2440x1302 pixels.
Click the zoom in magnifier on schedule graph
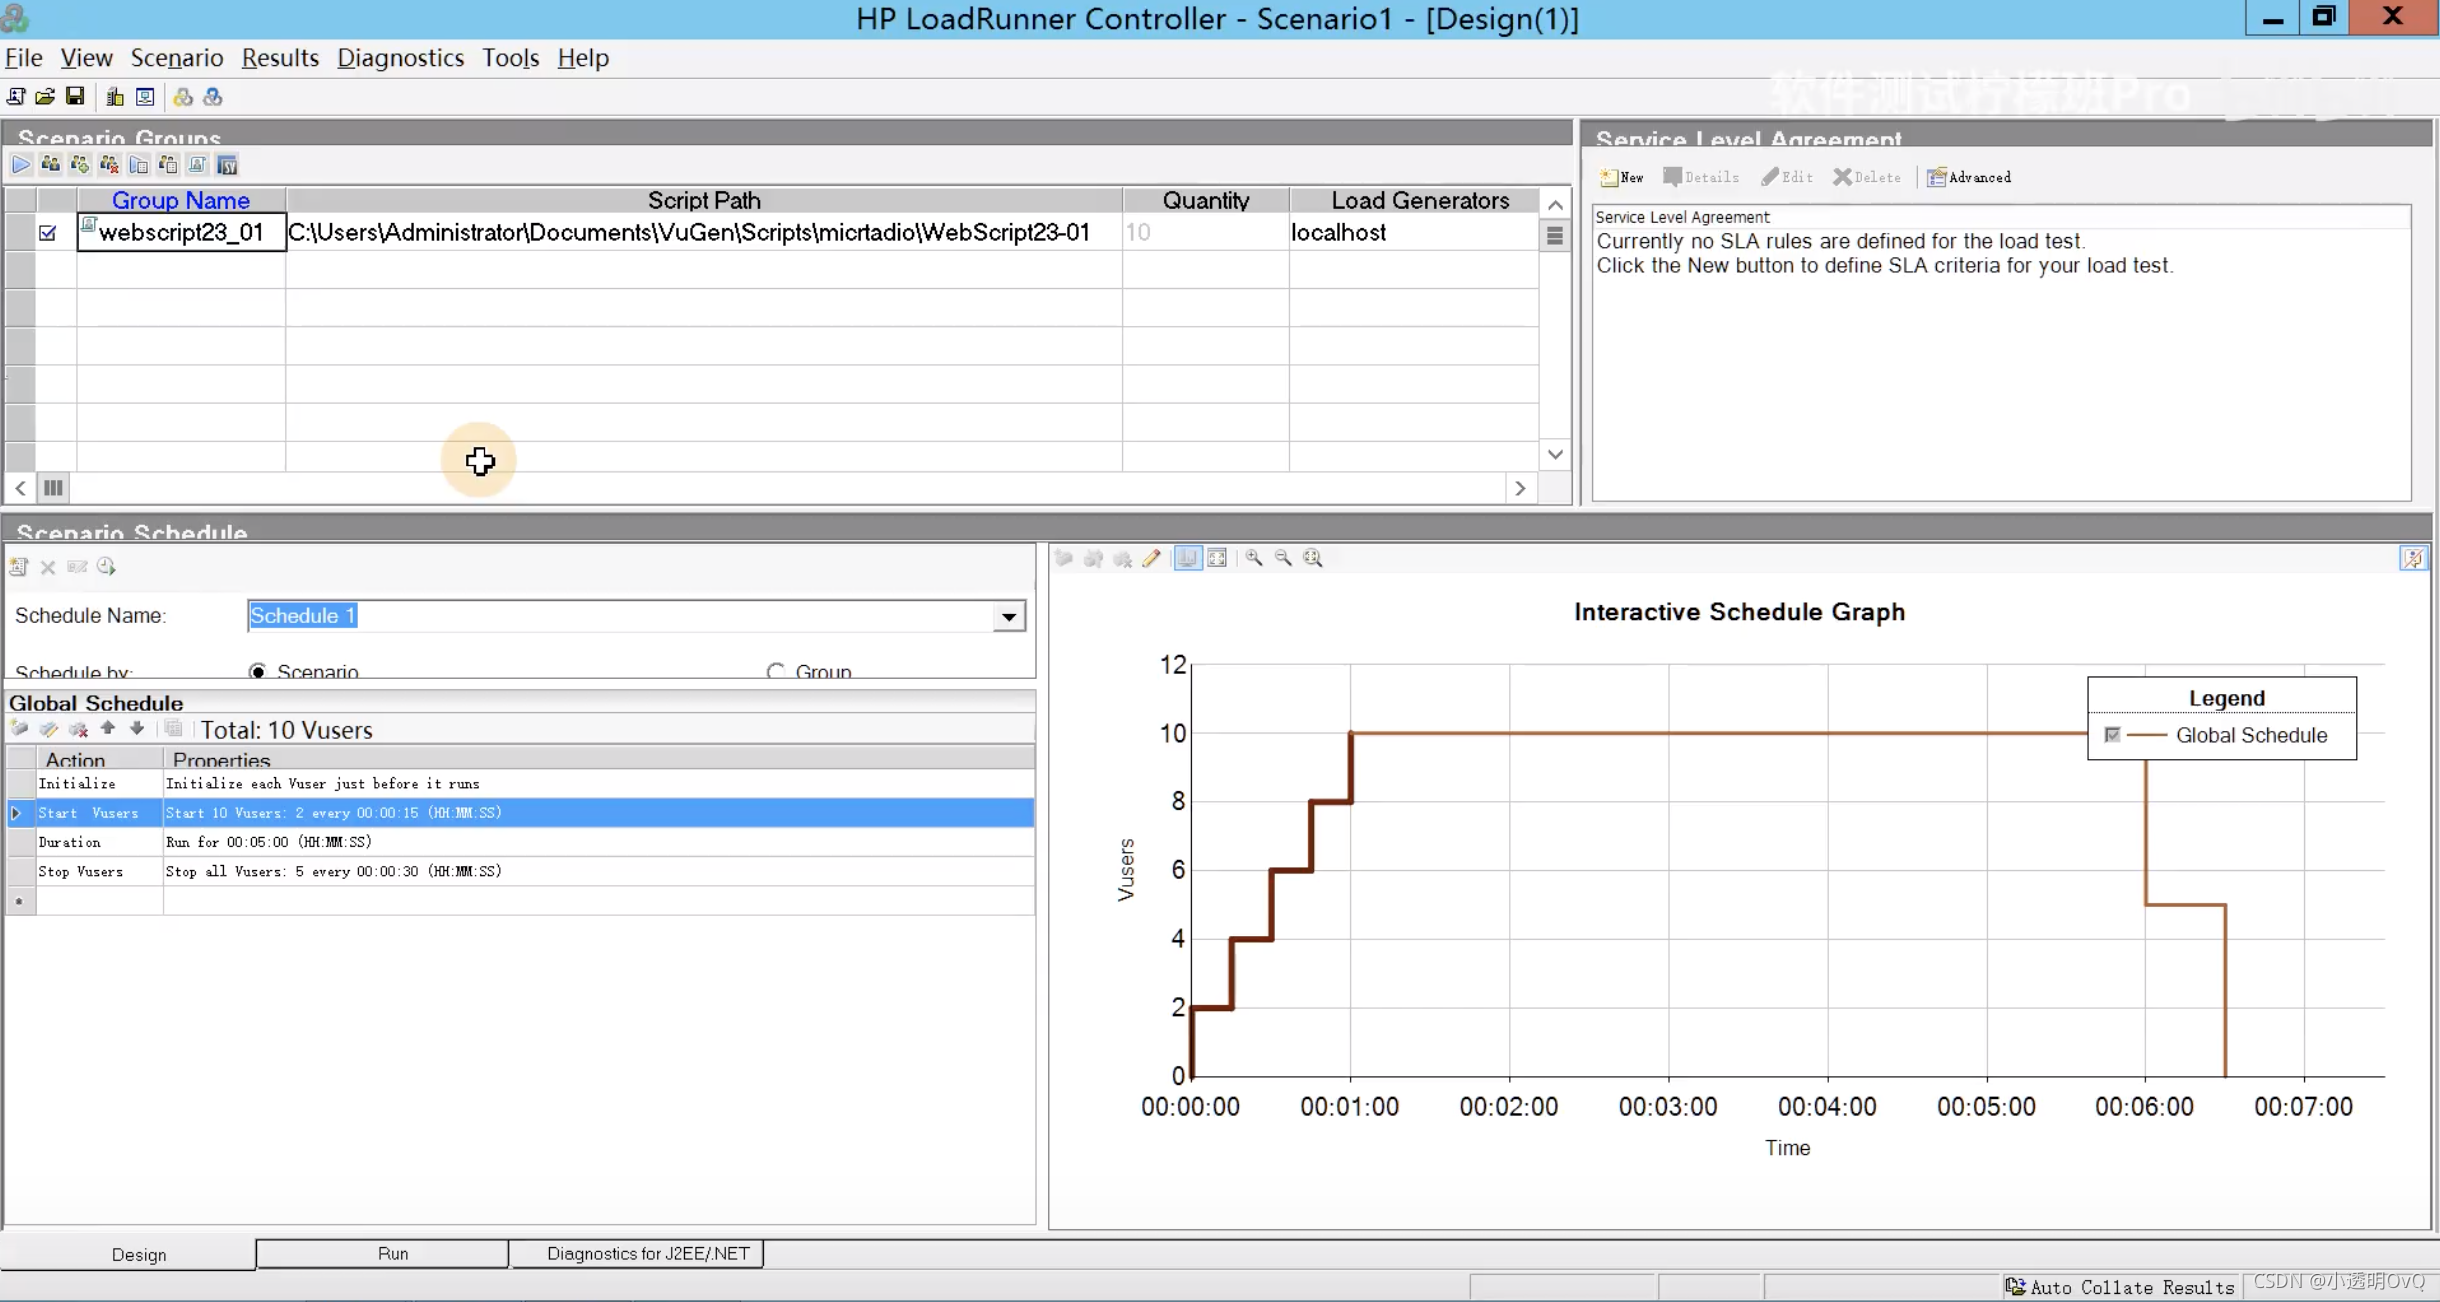point(1254,558)
